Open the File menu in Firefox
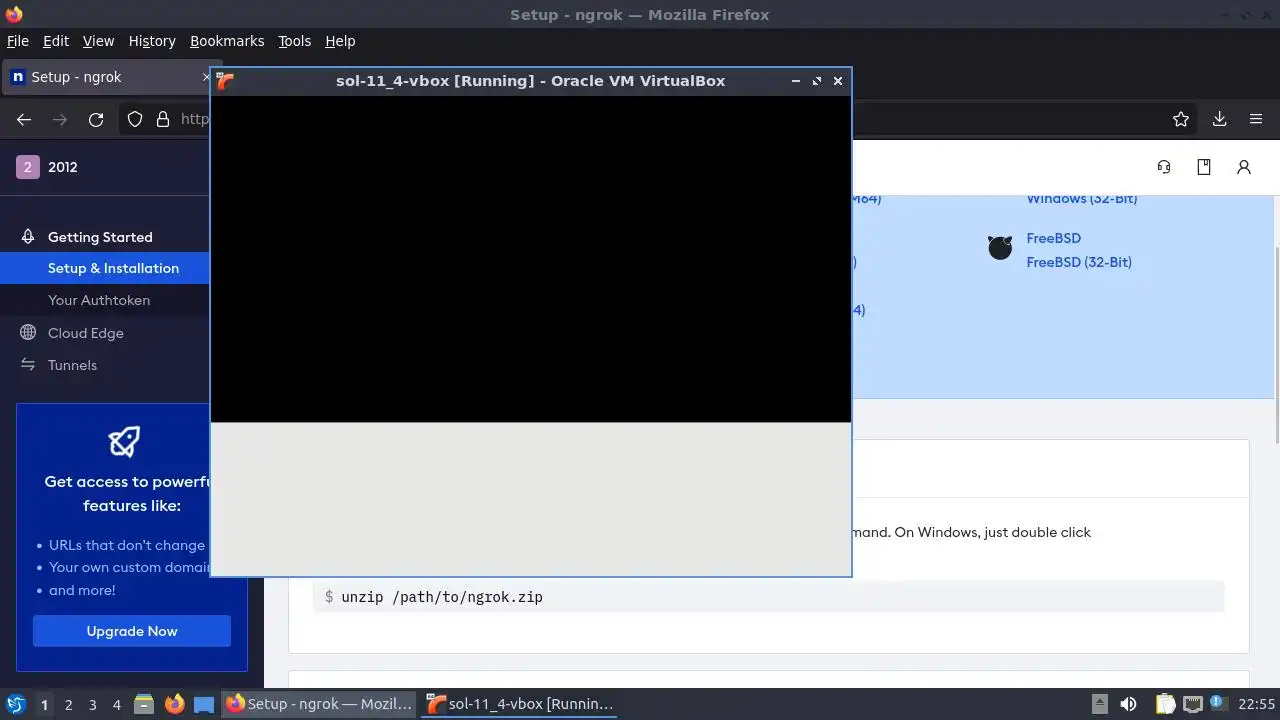This screenshot has width=1280, height=720. 18,41
